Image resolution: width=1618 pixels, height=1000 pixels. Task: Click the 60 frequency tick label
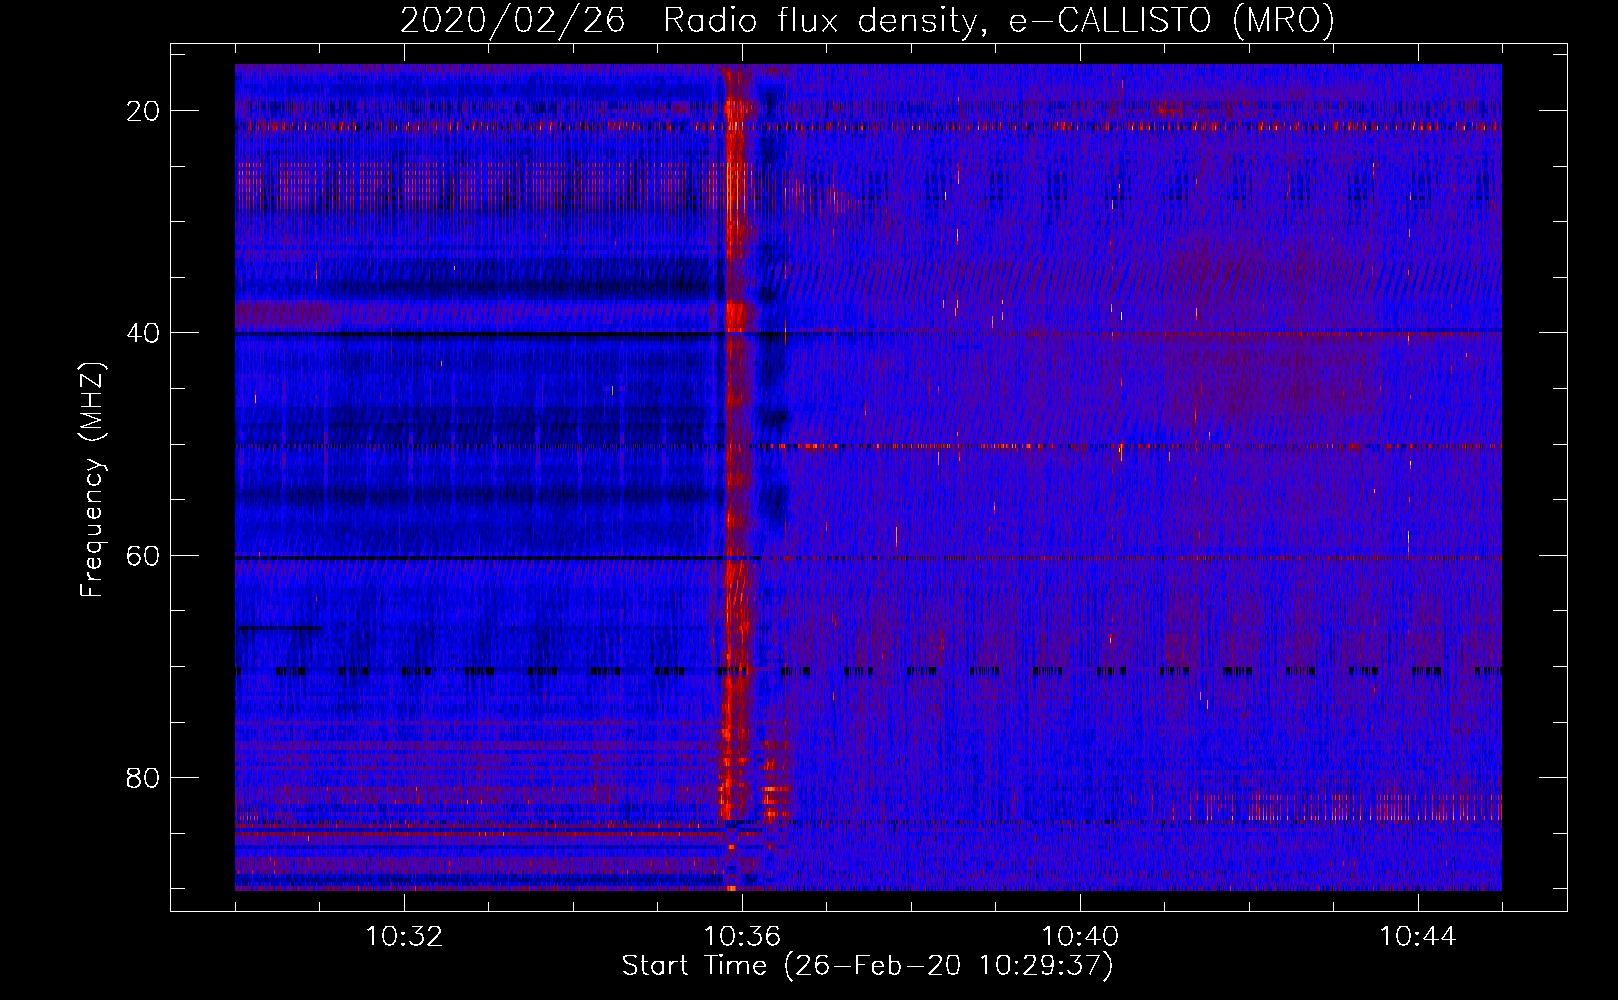[x=144, y=555]
